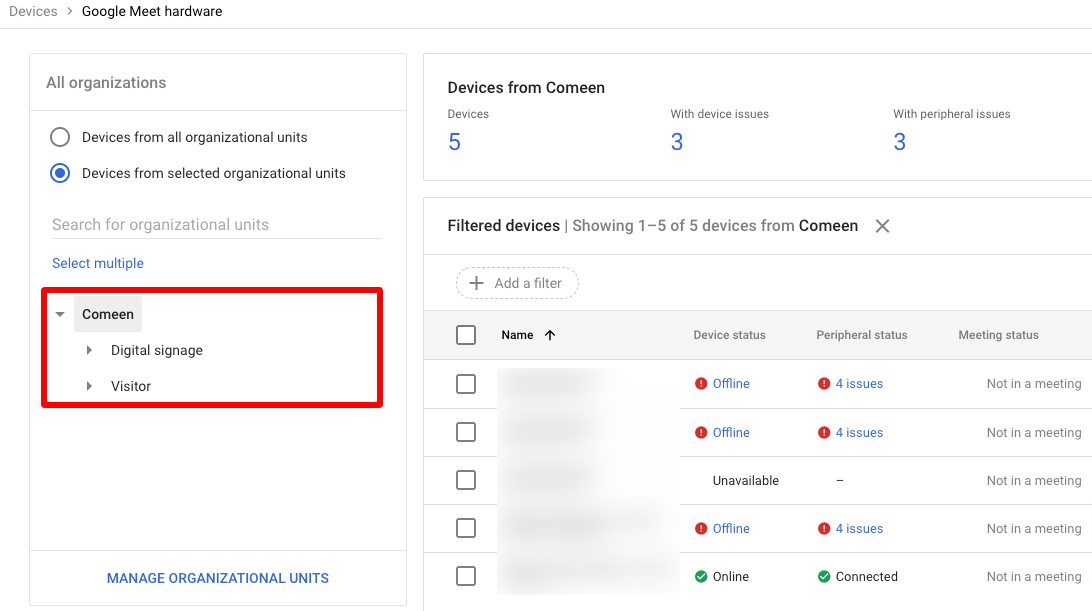
Task: Click the green check icon beside Online
Action: (x=701, y=576)
